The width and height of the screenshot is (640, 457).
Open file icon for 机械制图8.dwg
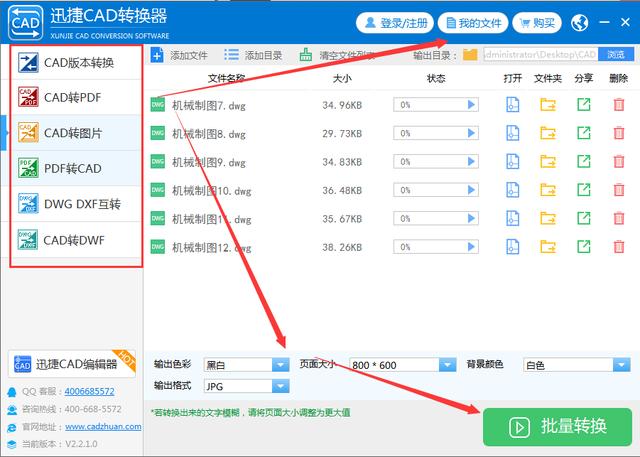pos(513,133)
